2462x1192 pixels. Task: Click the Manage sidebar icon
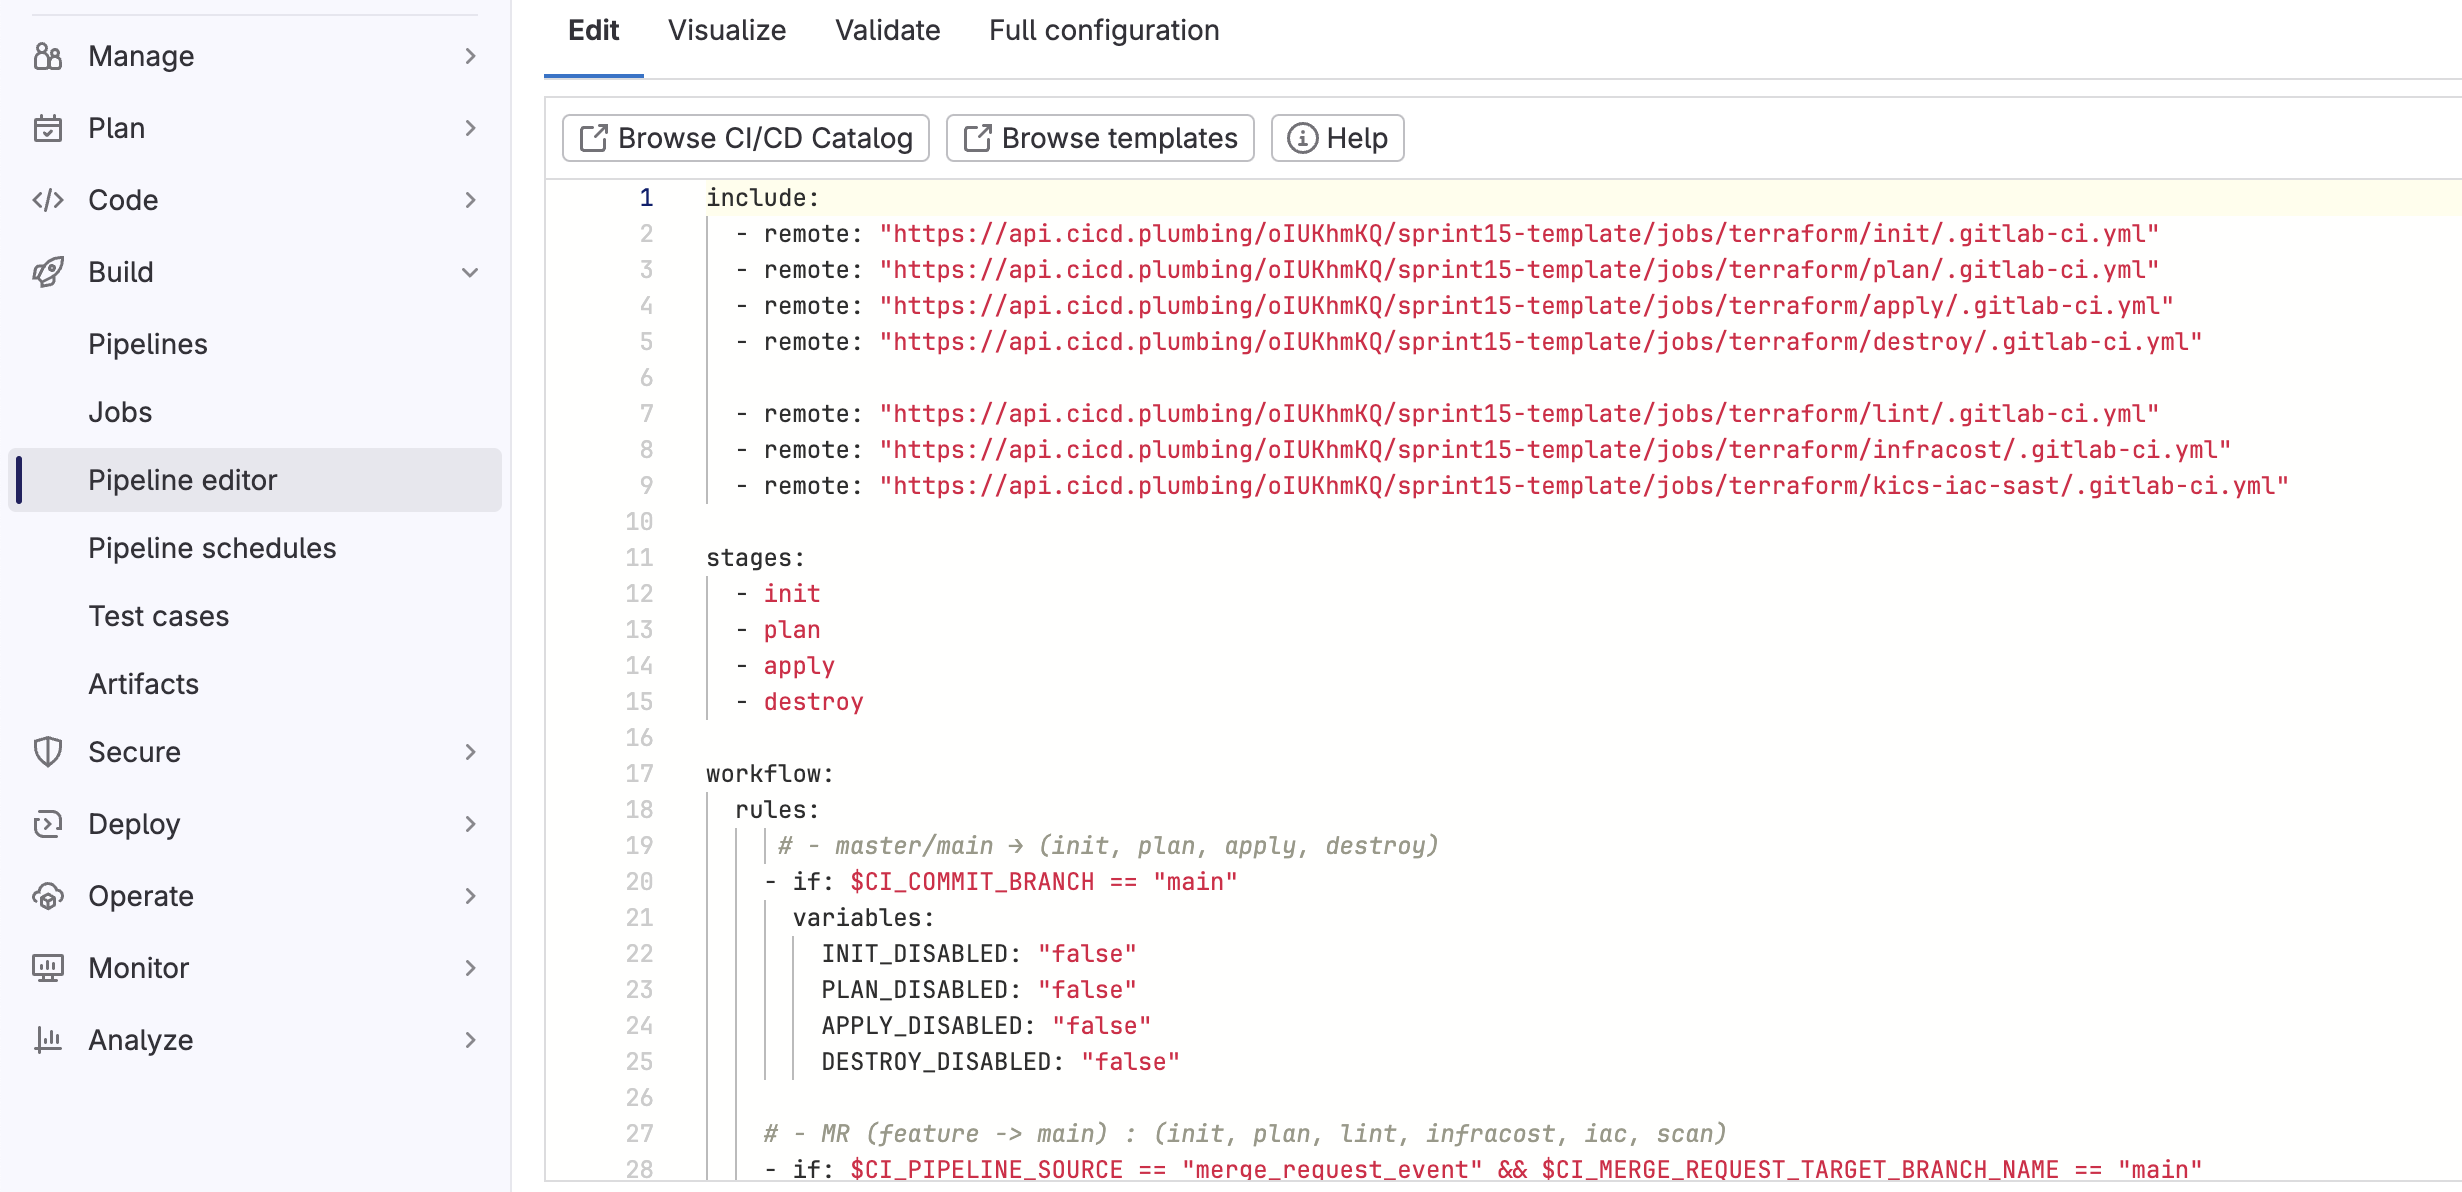pyautogui.click(x=47, y=56)
